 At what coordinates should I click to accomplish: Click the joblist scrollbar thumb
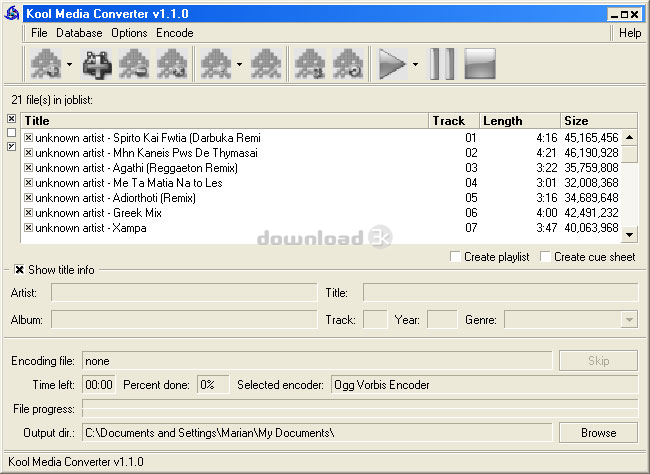[629, 154]
